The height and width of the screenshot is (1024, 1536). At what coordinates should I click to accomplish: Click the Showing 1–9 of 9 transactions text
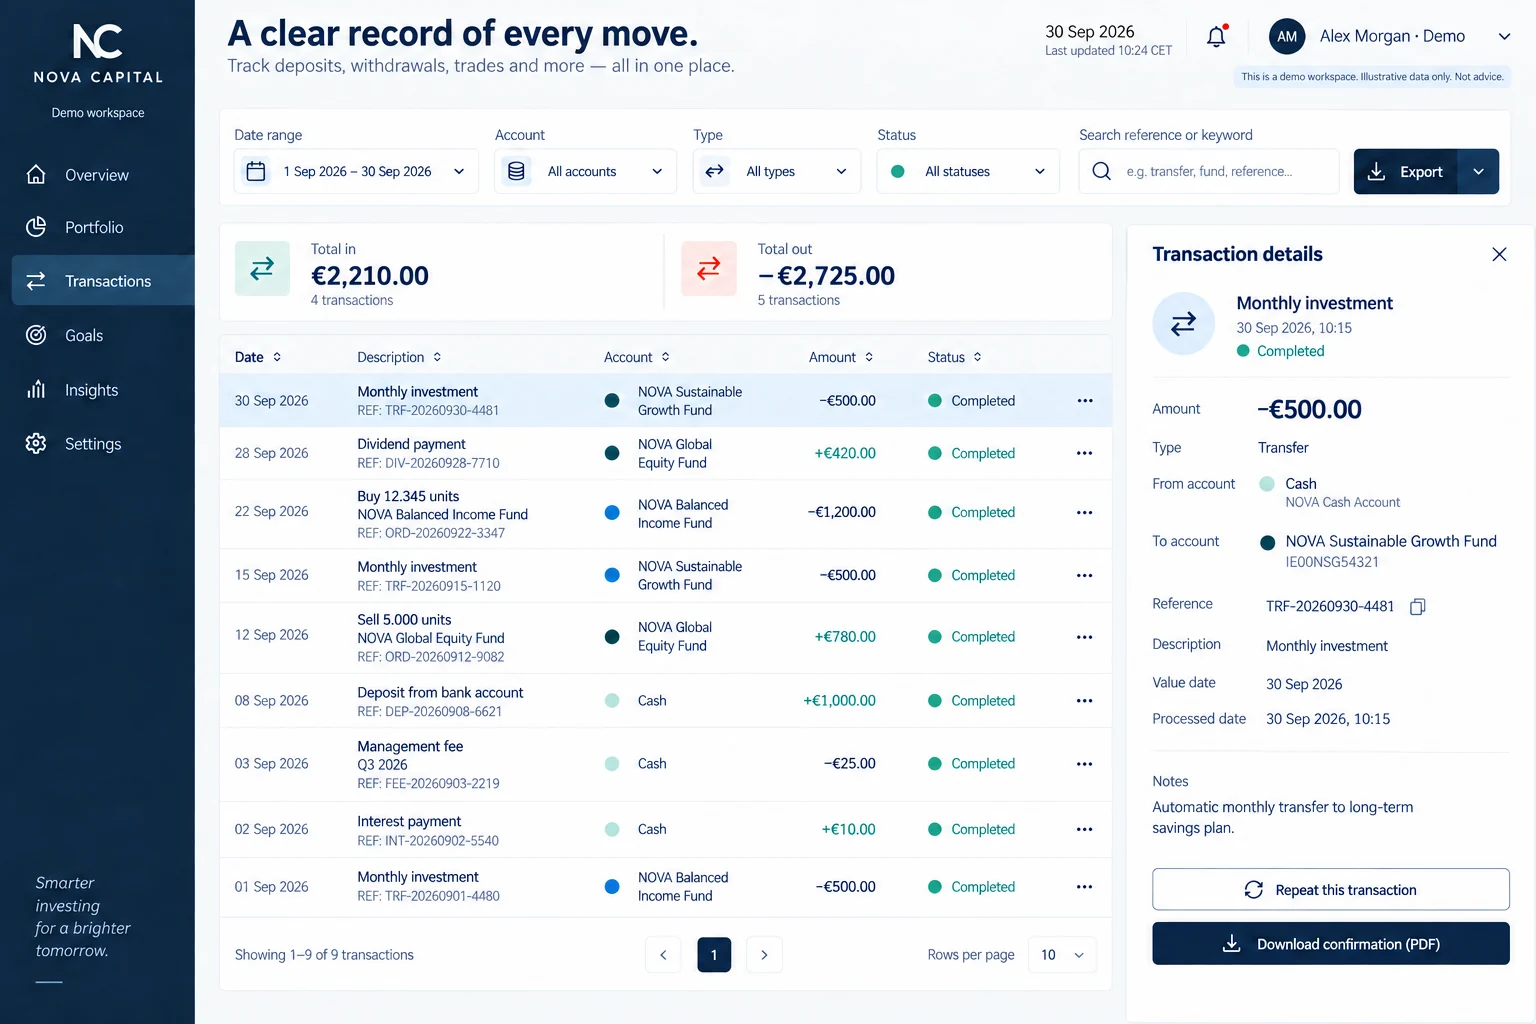click(324, 955)
